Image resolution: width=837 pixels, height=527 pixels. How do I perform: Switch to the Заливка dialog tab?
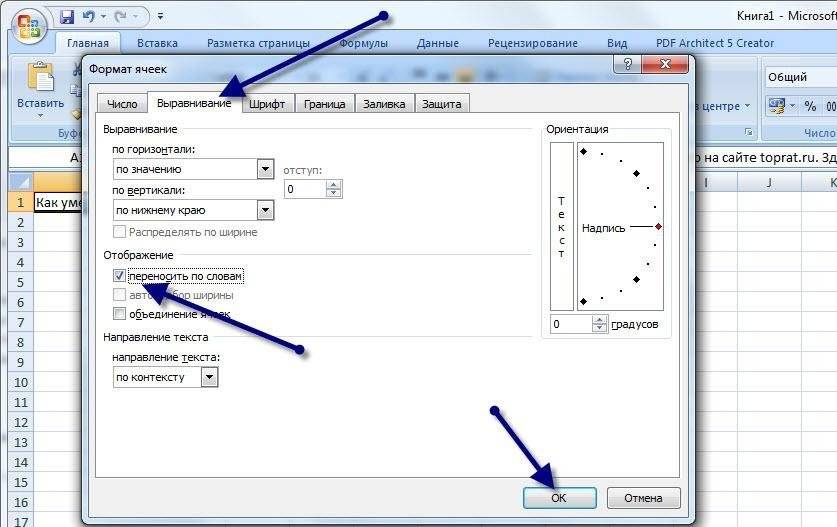click(384, 104)
